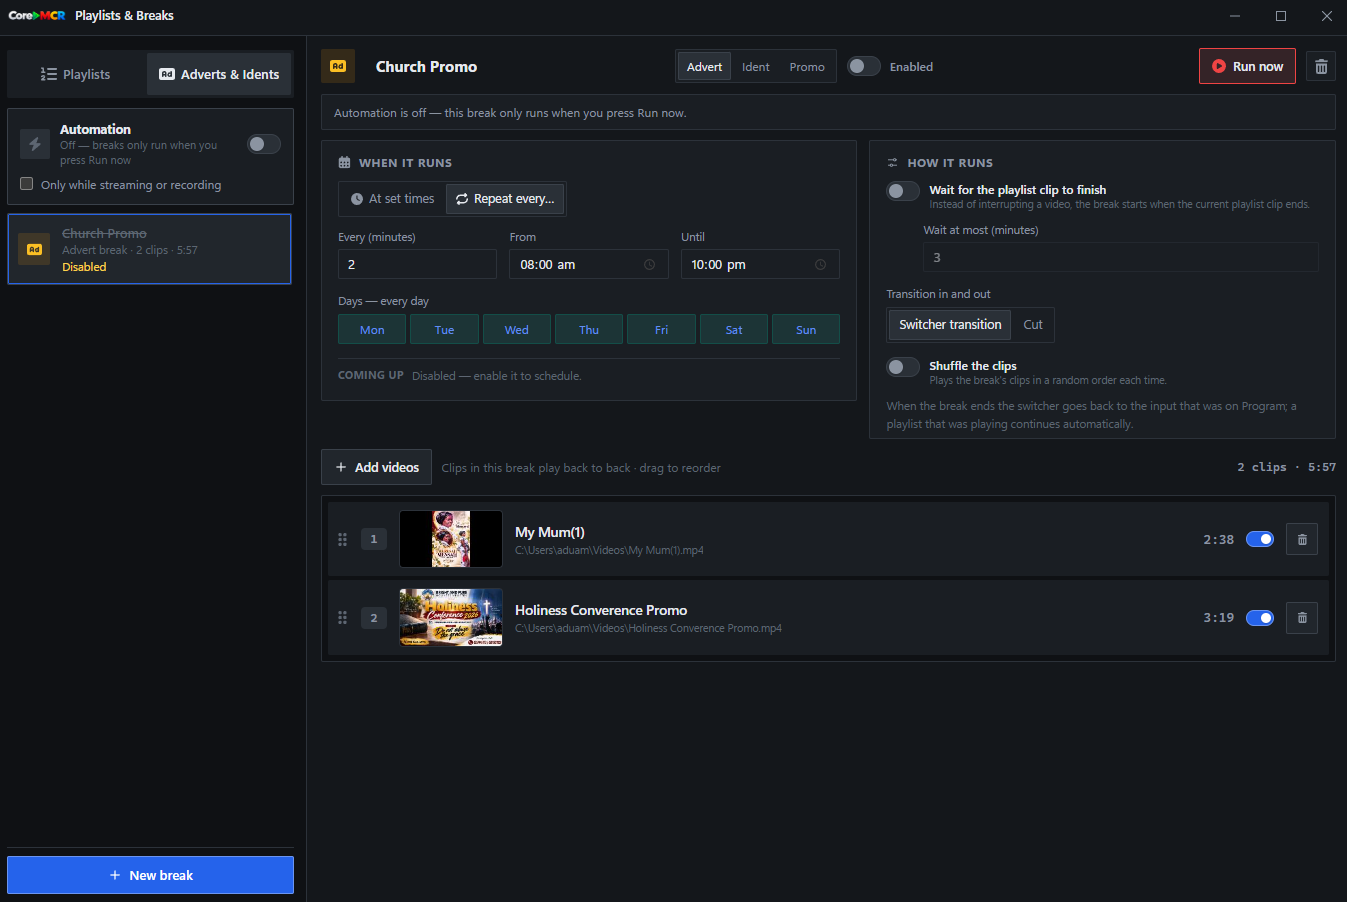Enable the Church Promo break toggle
Screen dimensions: 1347x902
pyautogui.click(x=864, y=66)
